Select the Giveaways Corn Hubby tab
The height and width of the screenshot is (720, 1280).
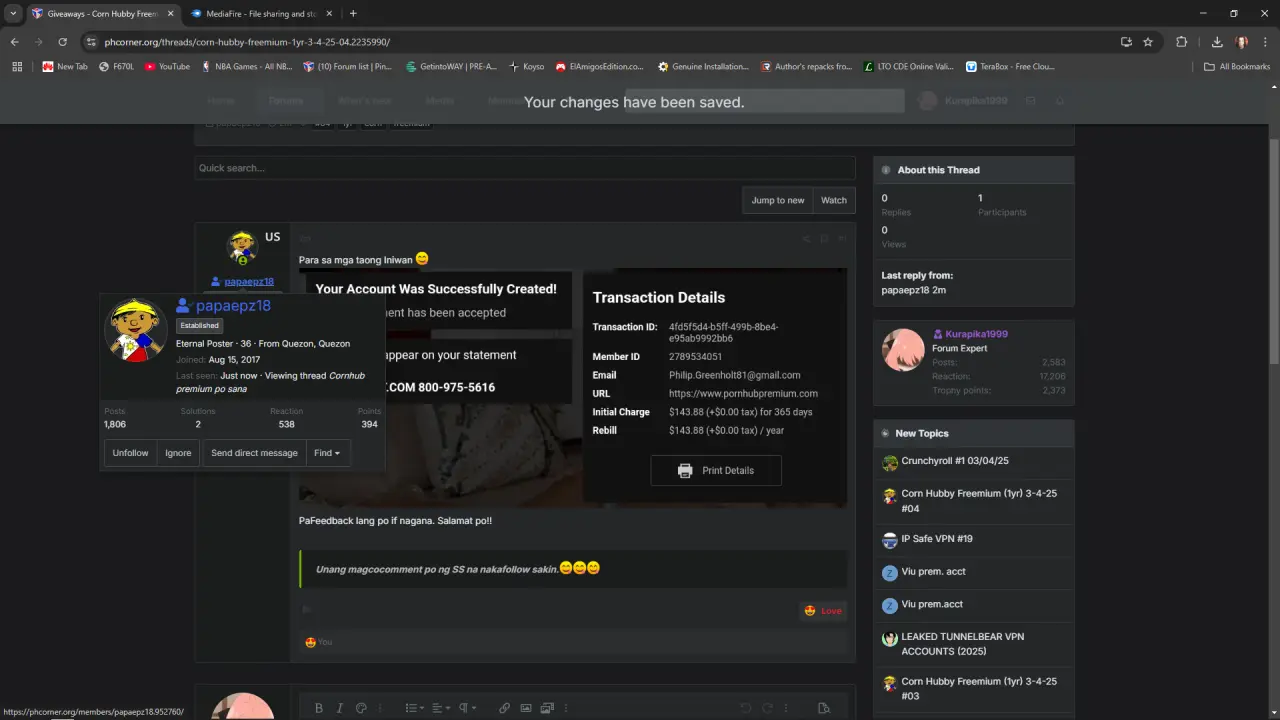click(x=102, y=14)
